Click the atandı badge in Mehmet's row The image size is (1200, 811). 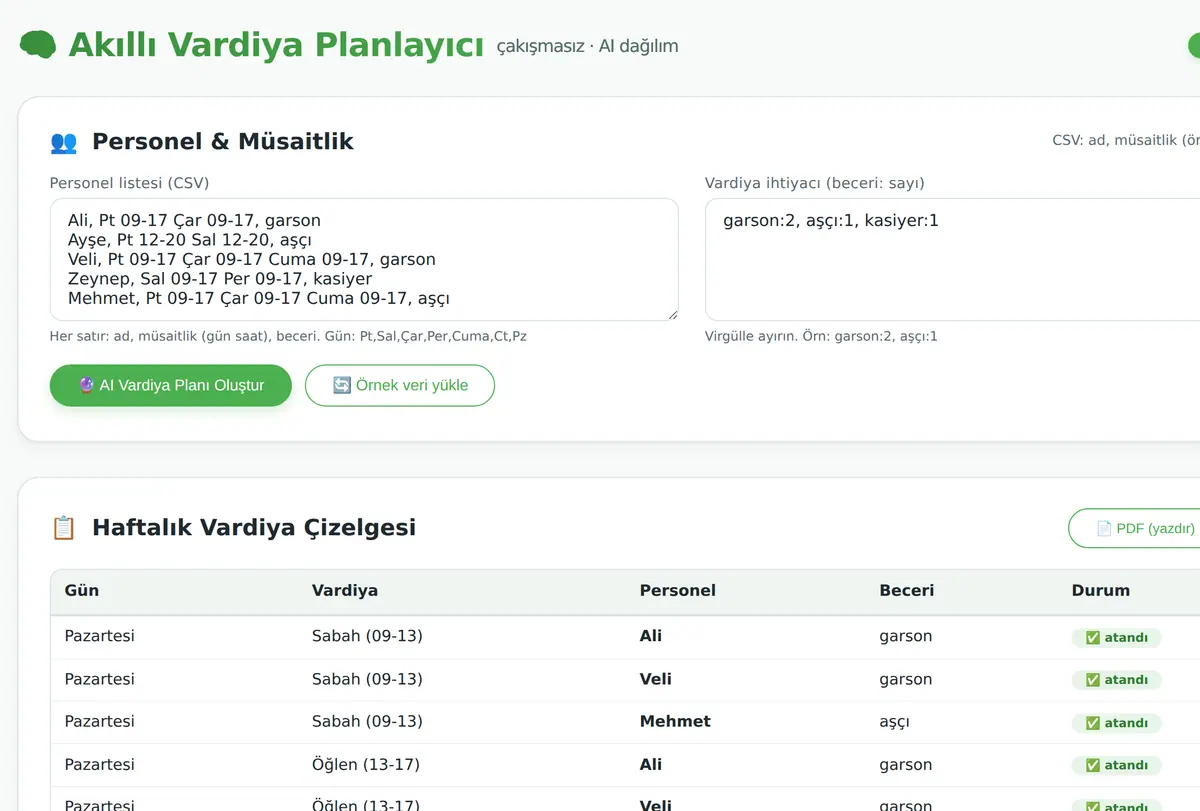(1116, 723)
